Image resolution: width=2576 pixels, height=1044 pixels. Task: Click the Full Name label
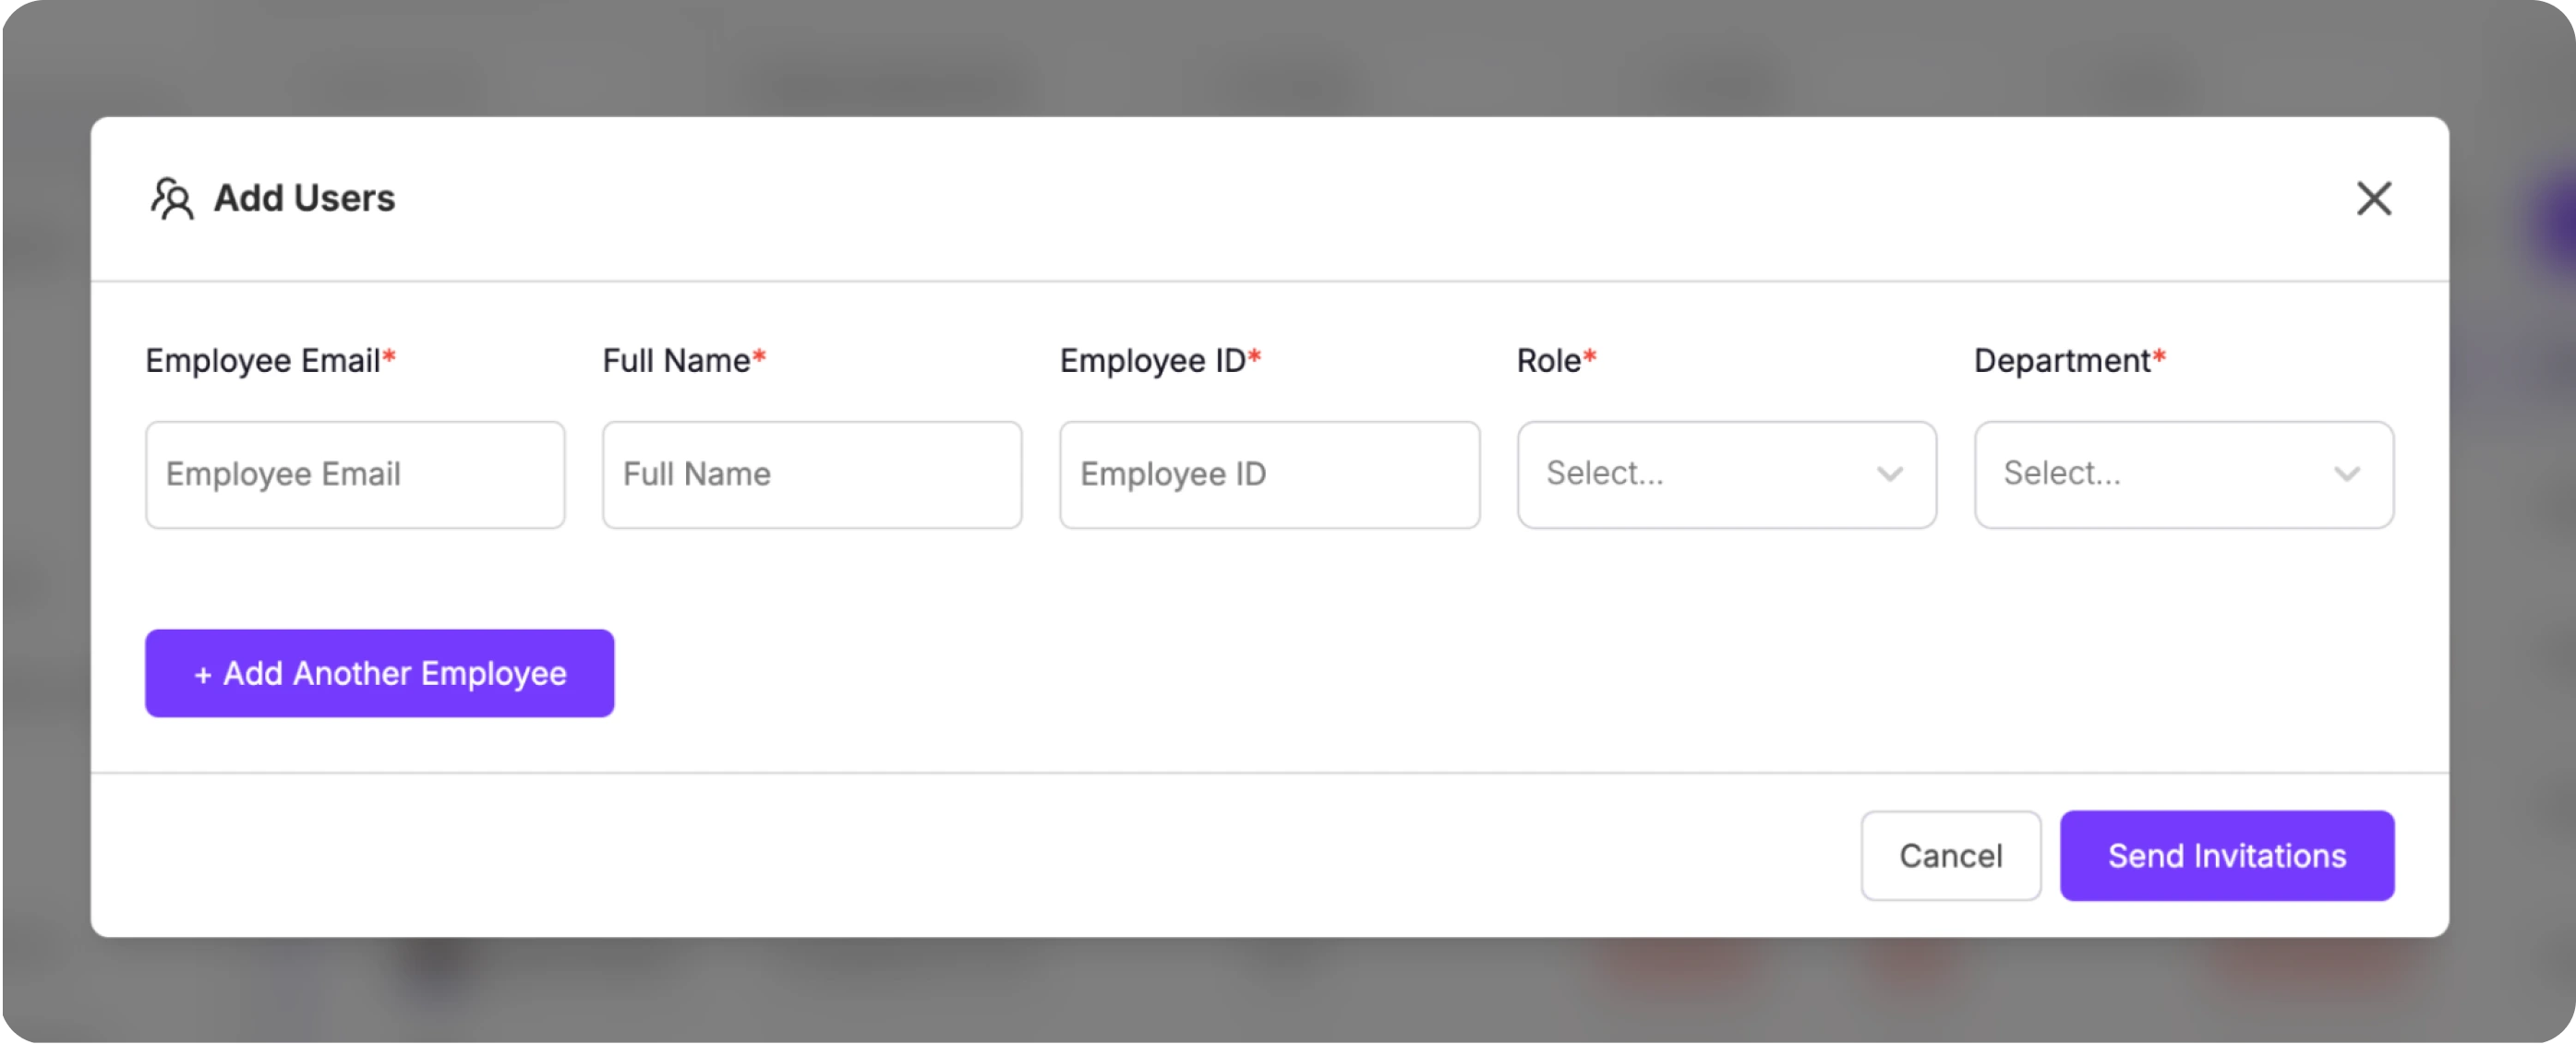pos(684,360)
